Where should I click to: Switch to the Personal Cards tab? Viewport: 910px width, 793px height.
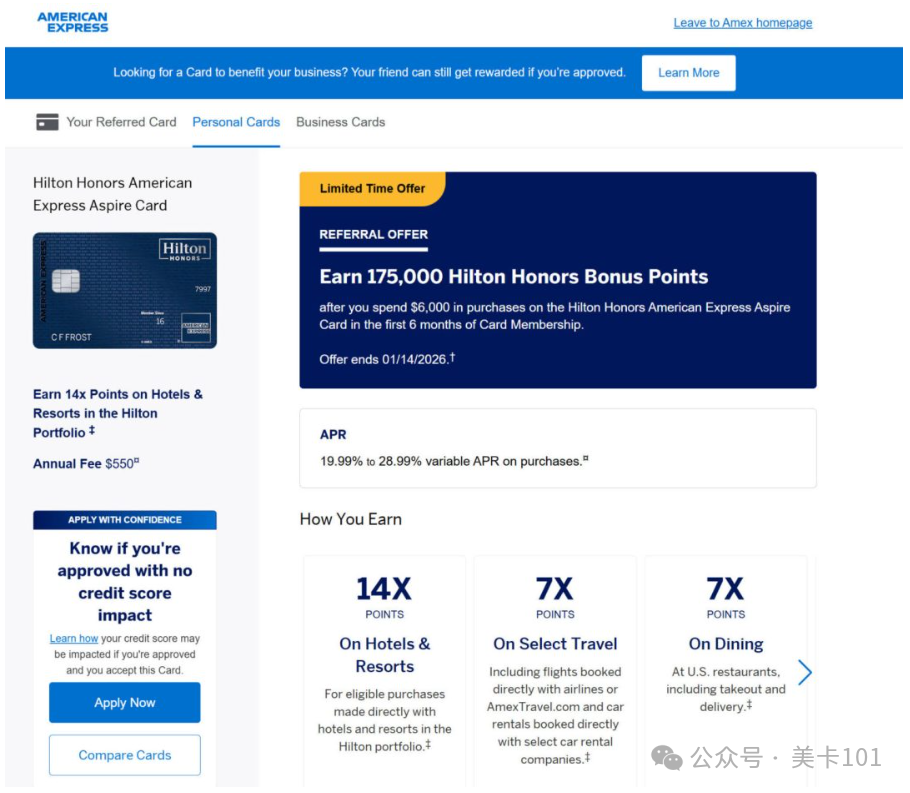236,122
